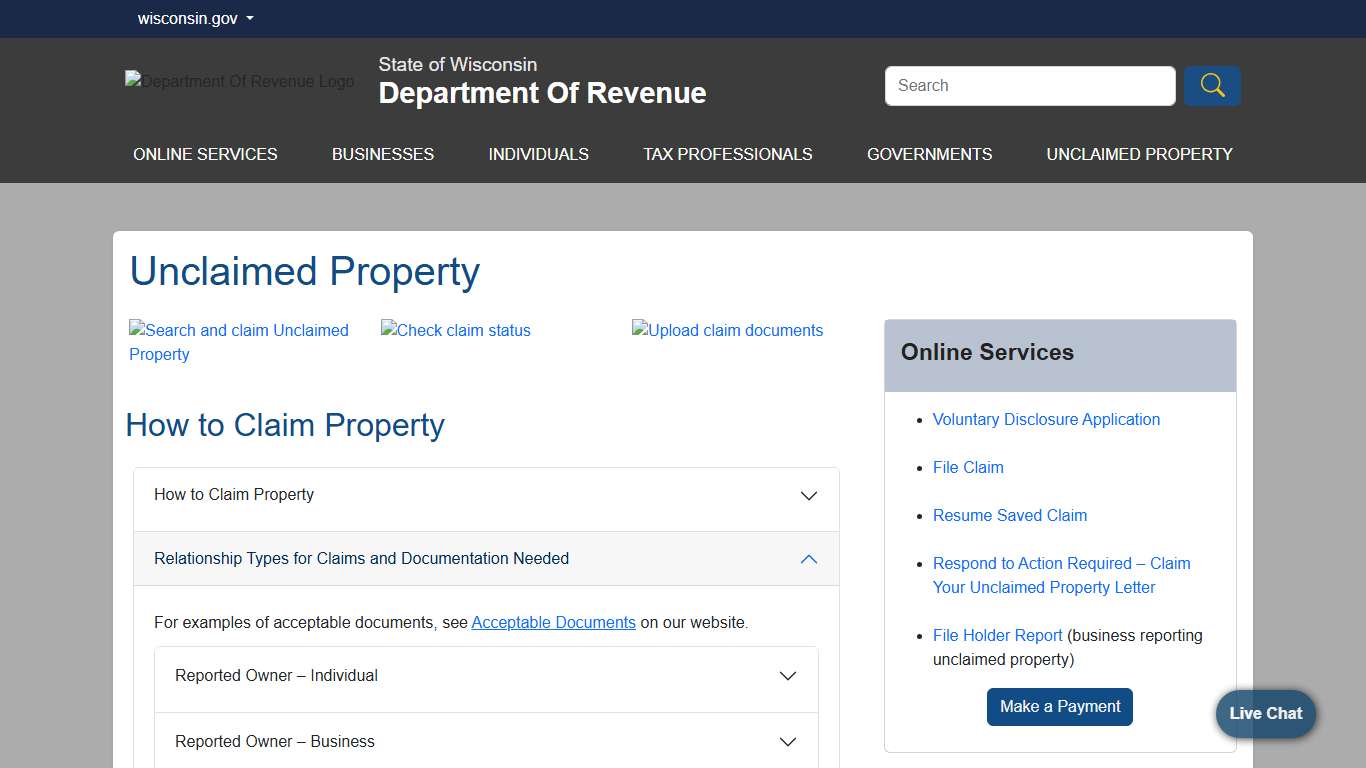Click the Make a Payment button

1059,706
